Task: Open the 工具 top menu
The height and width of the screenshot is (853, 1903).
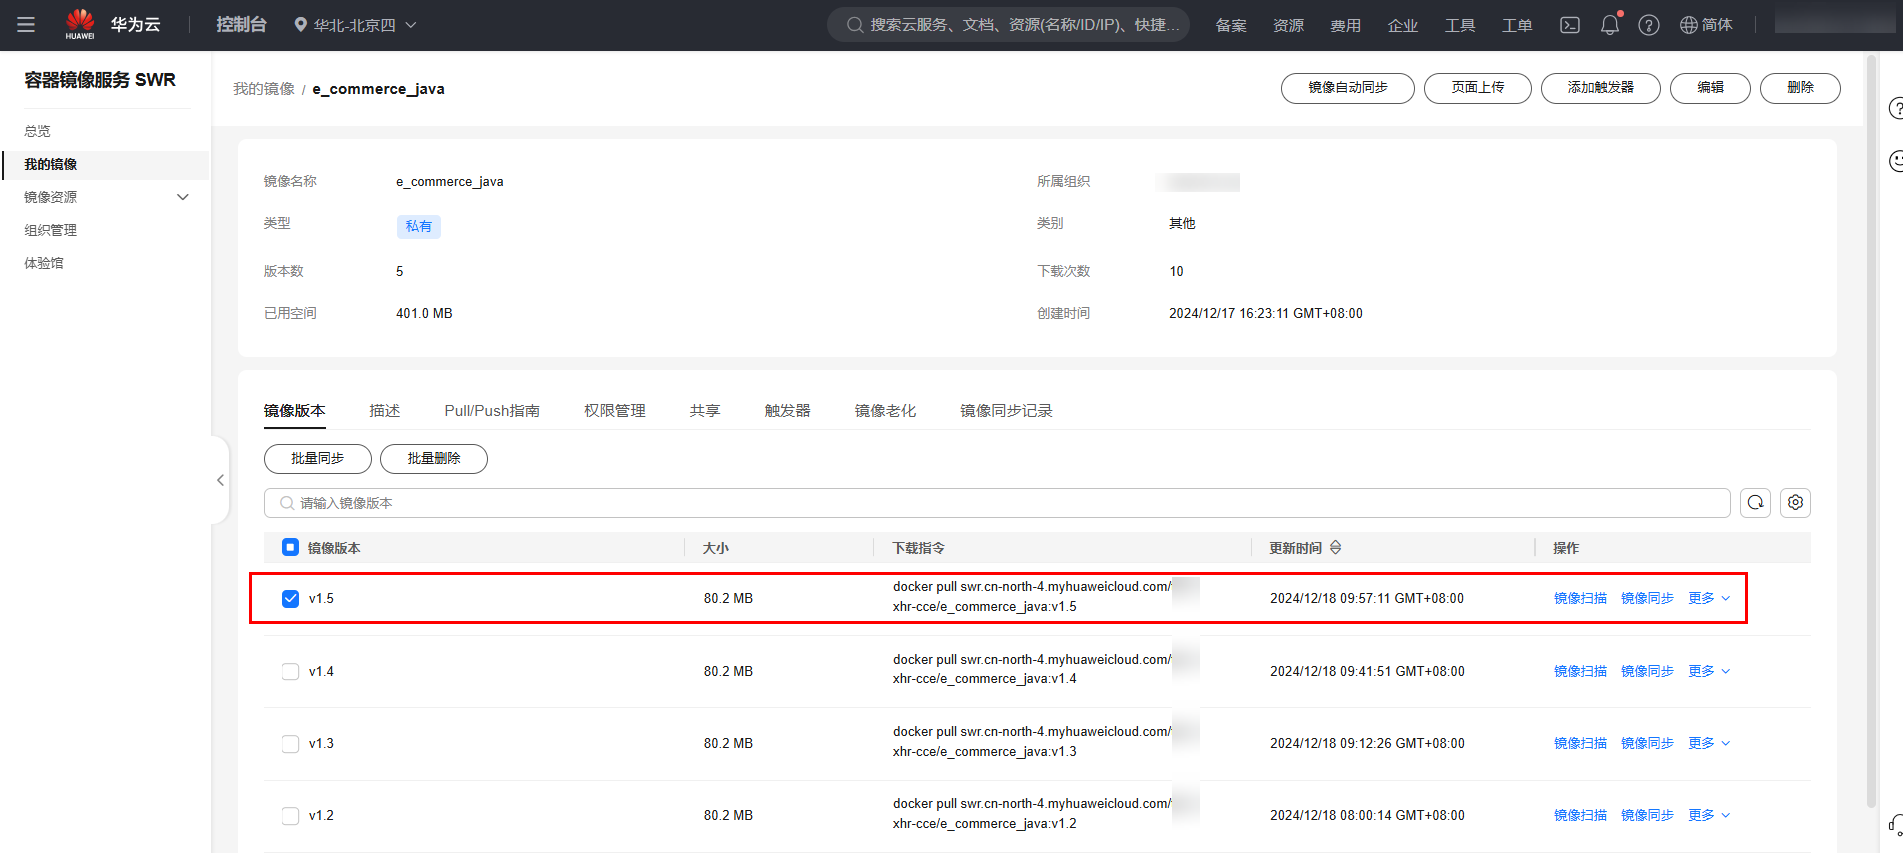Action: [1460, 25]
